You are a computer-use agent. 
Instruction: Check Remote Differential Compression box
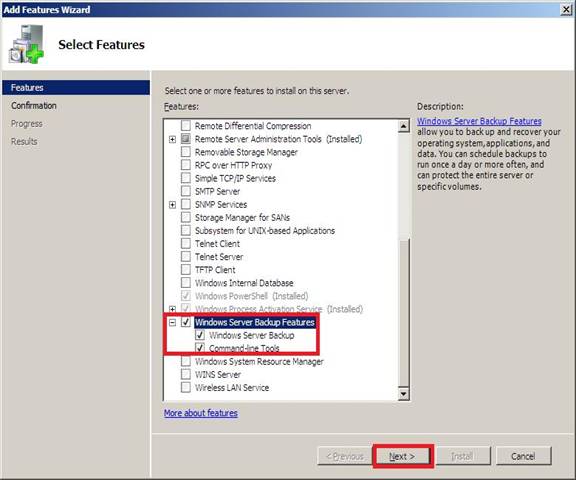click(186, 126)
